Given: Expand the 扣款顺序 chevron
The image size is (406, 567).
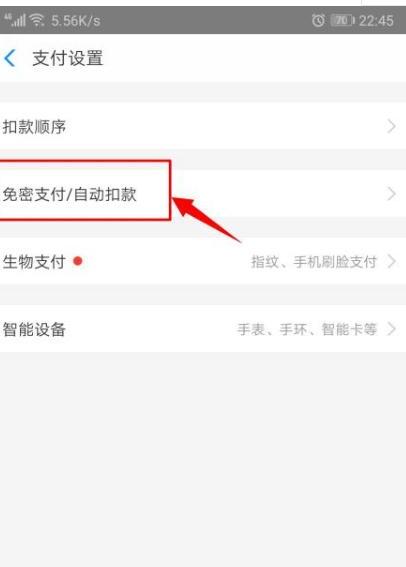Looking at the screenshot, I should (x=392, y=127).
